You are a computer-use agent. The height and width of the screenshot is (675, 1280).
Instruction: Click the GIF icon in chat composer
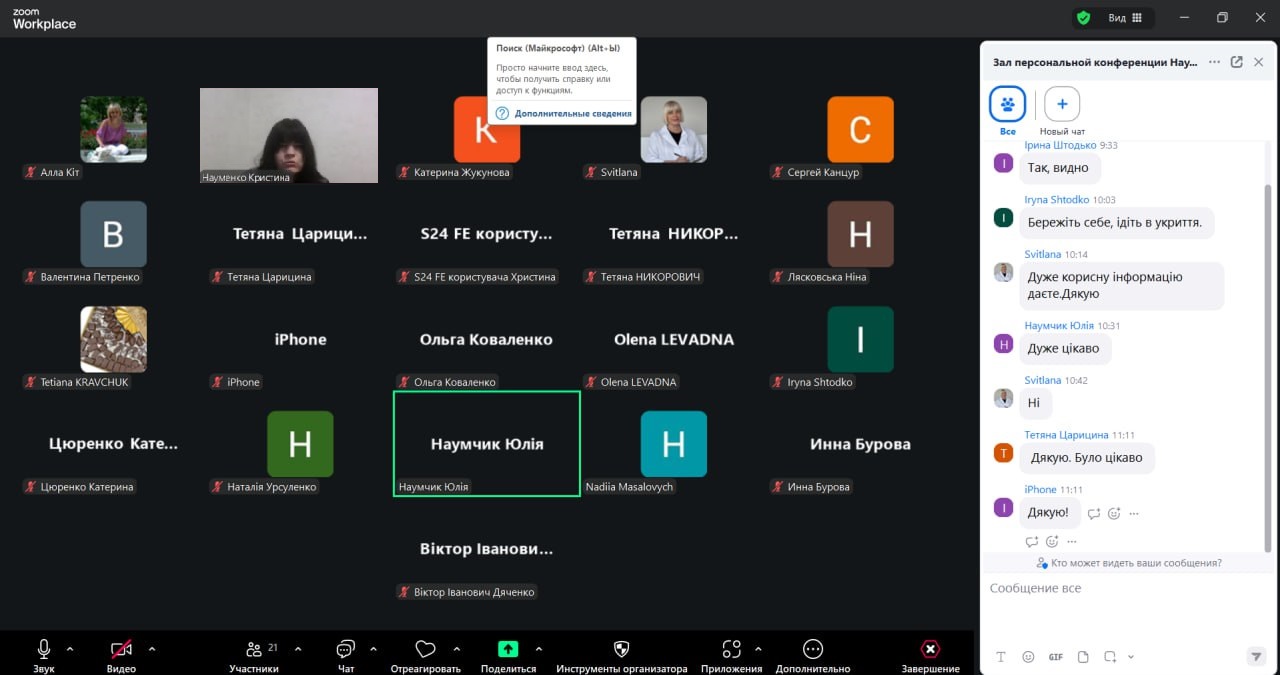pyautogui.click(x=1055, y=657)
